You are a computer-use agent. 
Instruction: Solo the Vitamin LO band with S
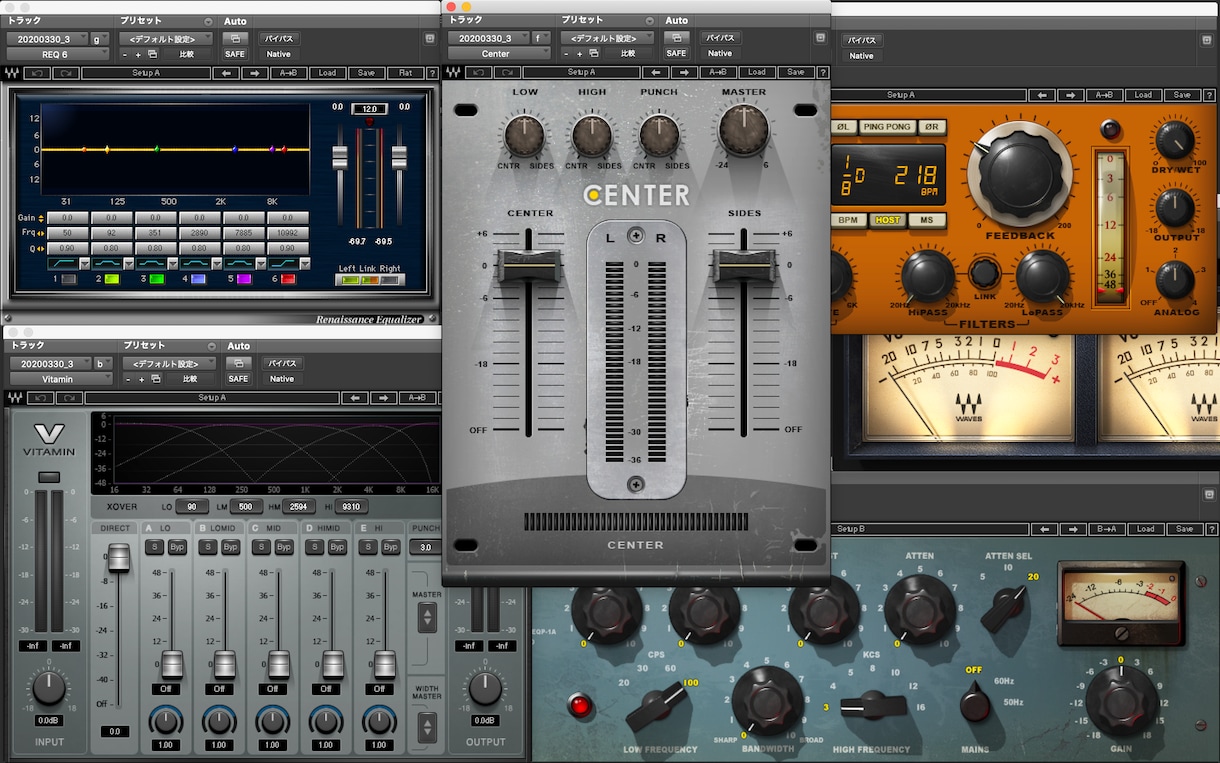[x=154, y=547]
